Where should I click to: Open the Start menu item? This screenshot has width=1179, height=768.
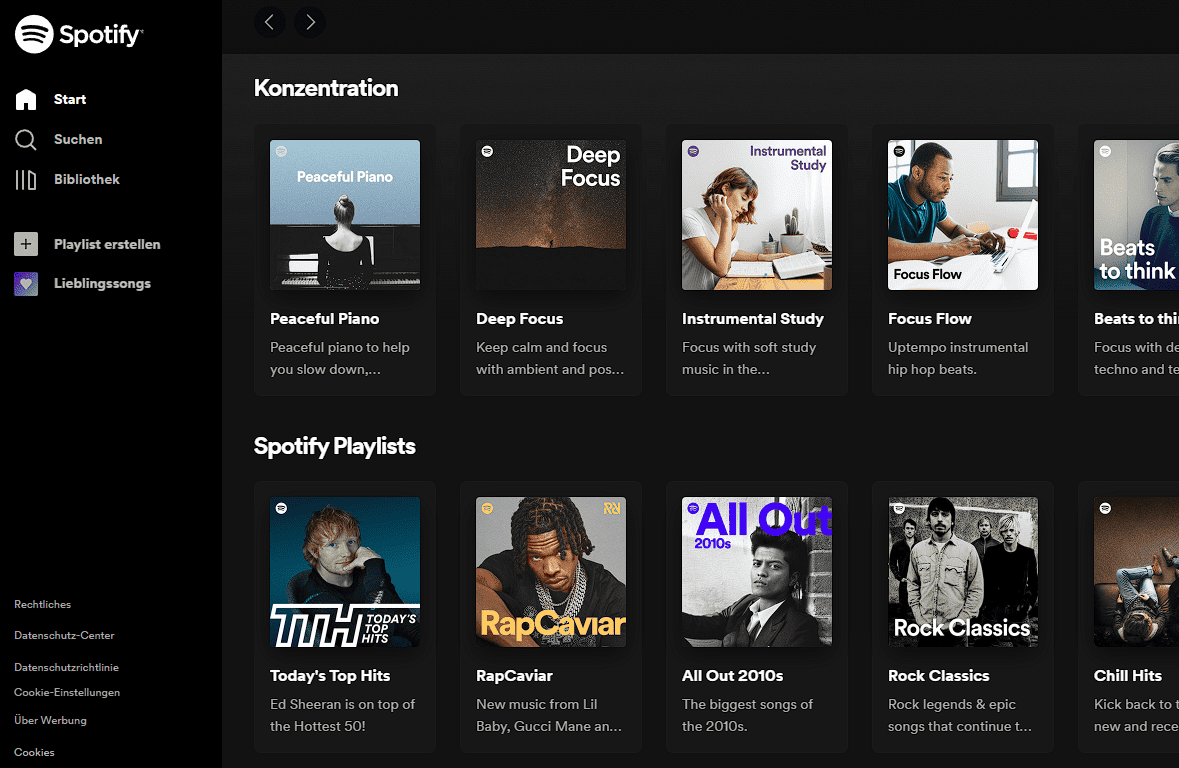(x=70, y=99)
